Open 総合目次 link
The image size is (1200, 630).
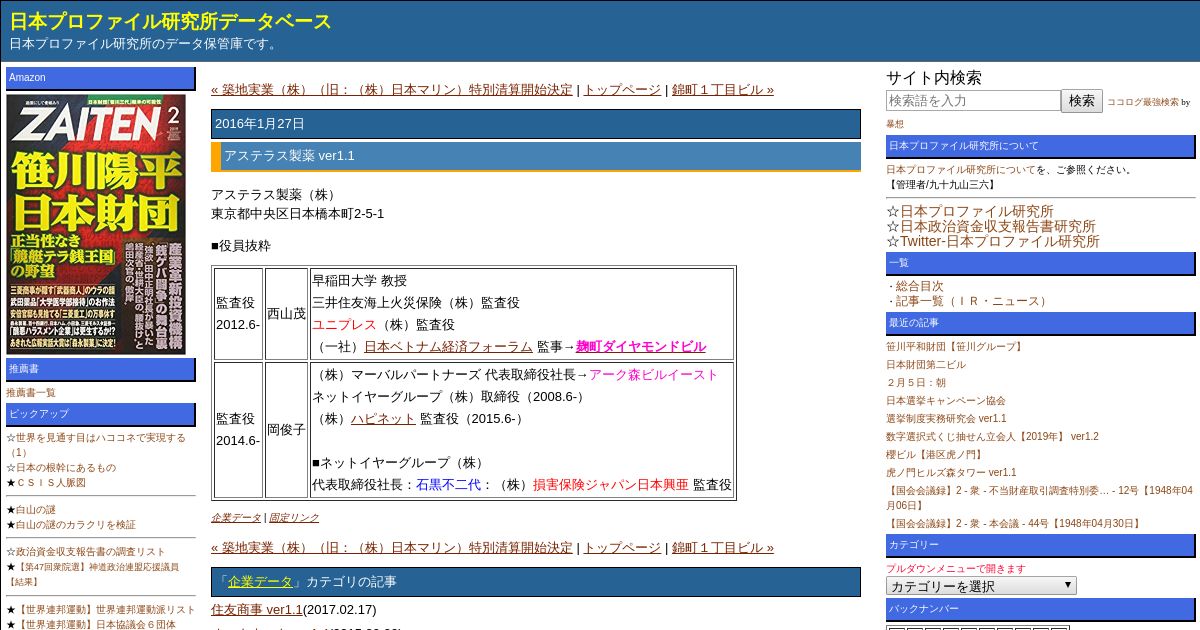pyautogui.click(x=919, y=286)
